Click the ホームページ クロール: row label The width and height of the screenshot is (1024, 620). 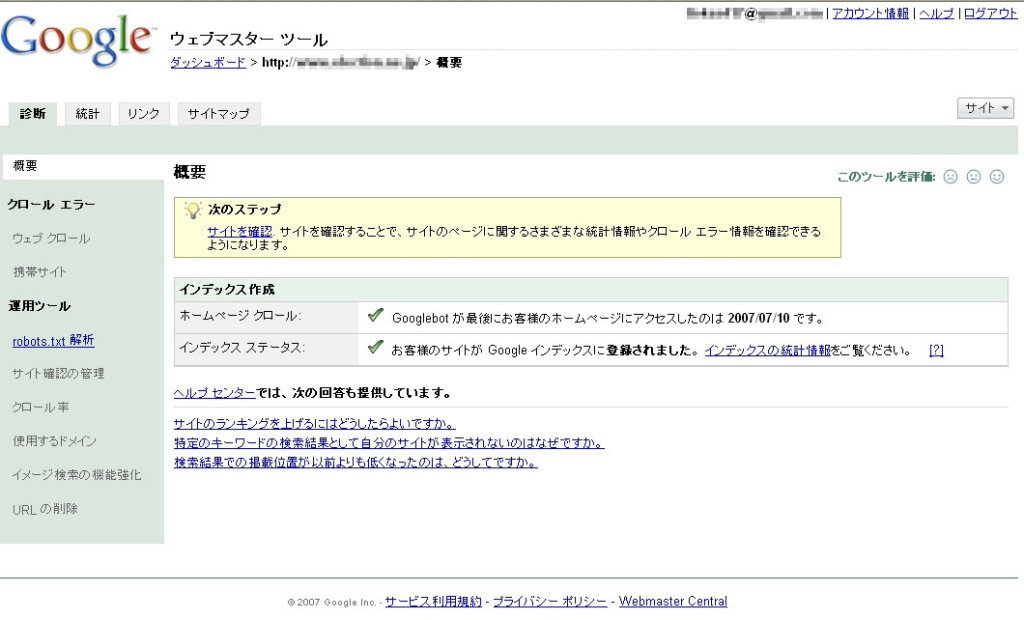(240, 316)
